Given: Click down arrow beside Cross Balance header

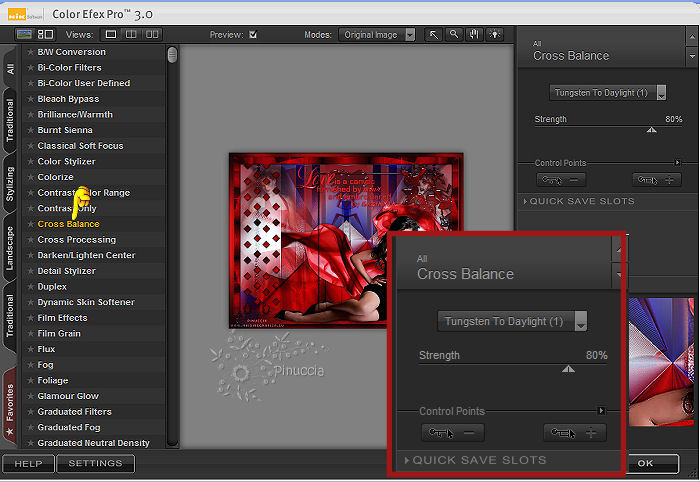Looking at the screenshot, I should [692, 56].
